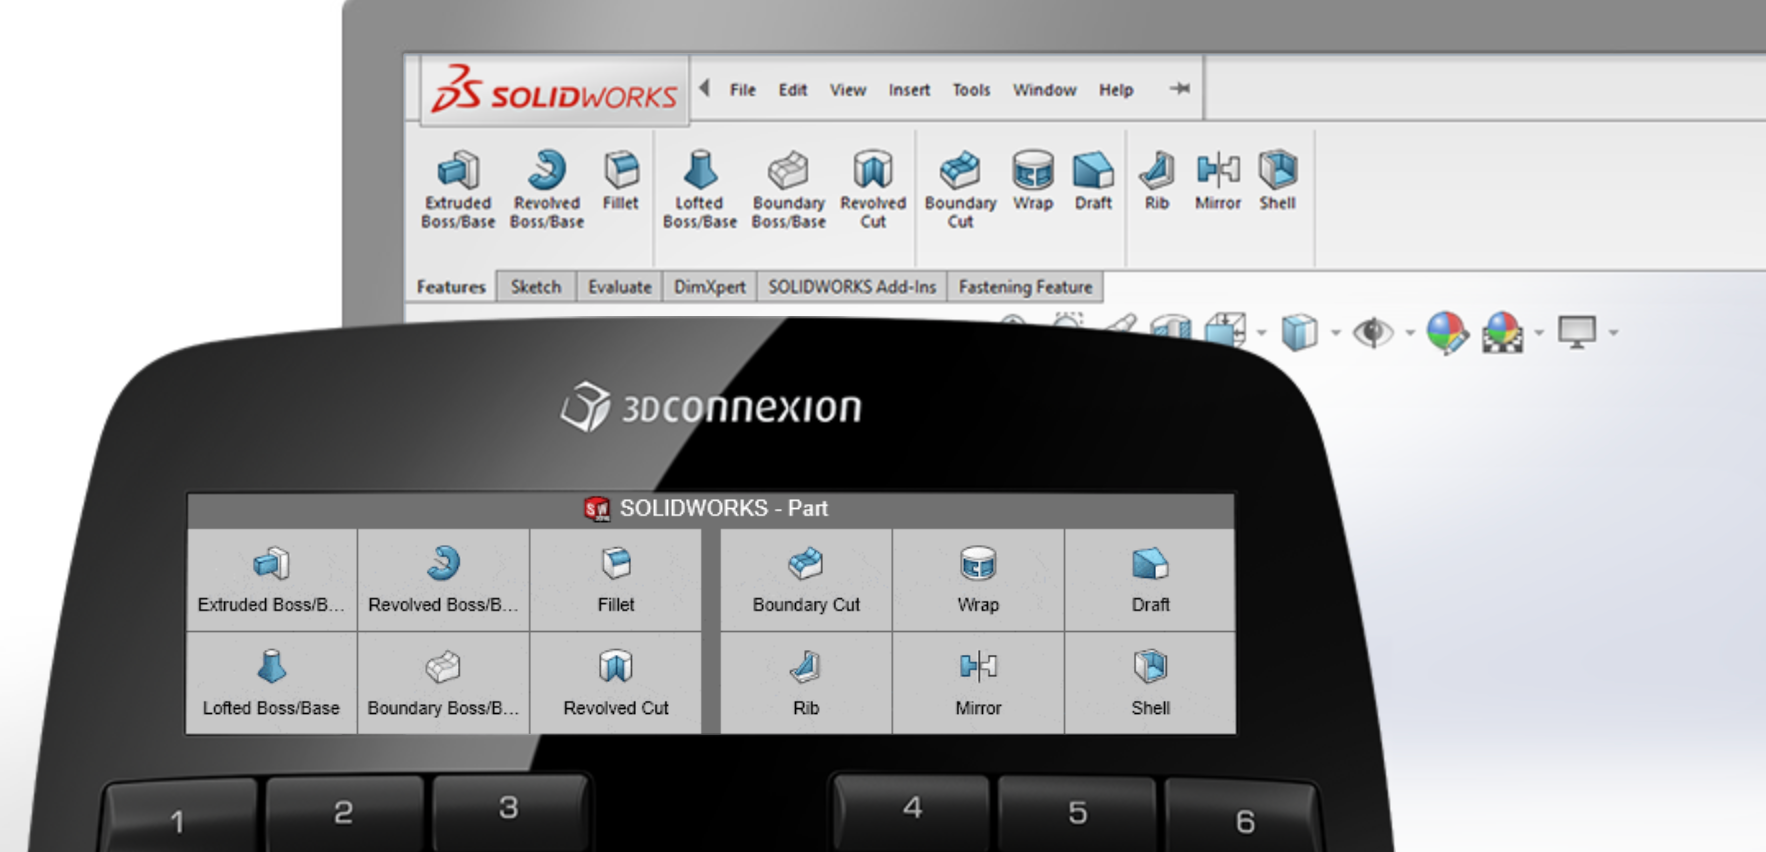Open the DimXpert tab
The image size is (1766, 852).
709,287
